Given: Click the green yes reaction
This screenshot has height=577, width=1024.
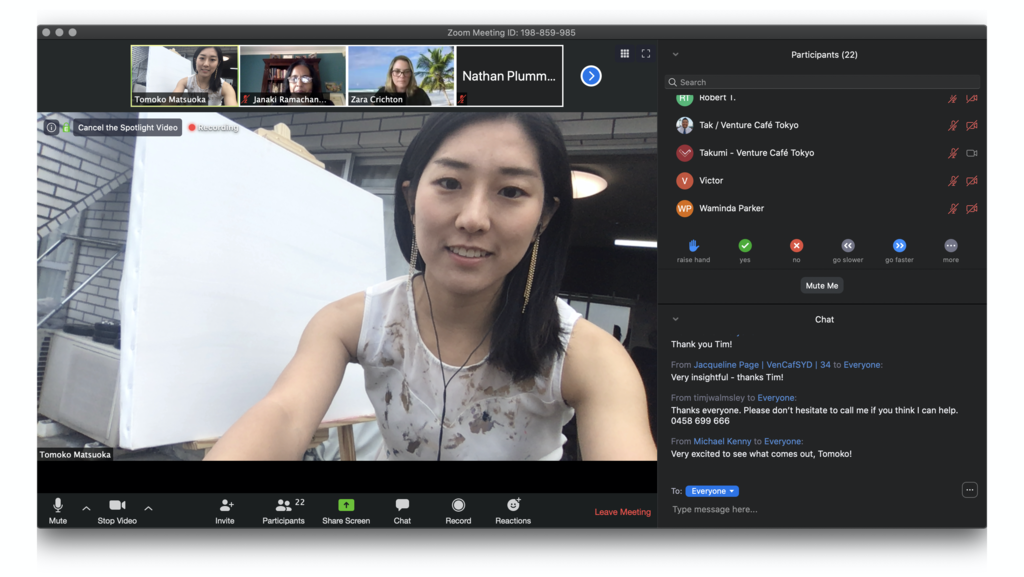Looking at the screenshot, I should click(745, 246).
